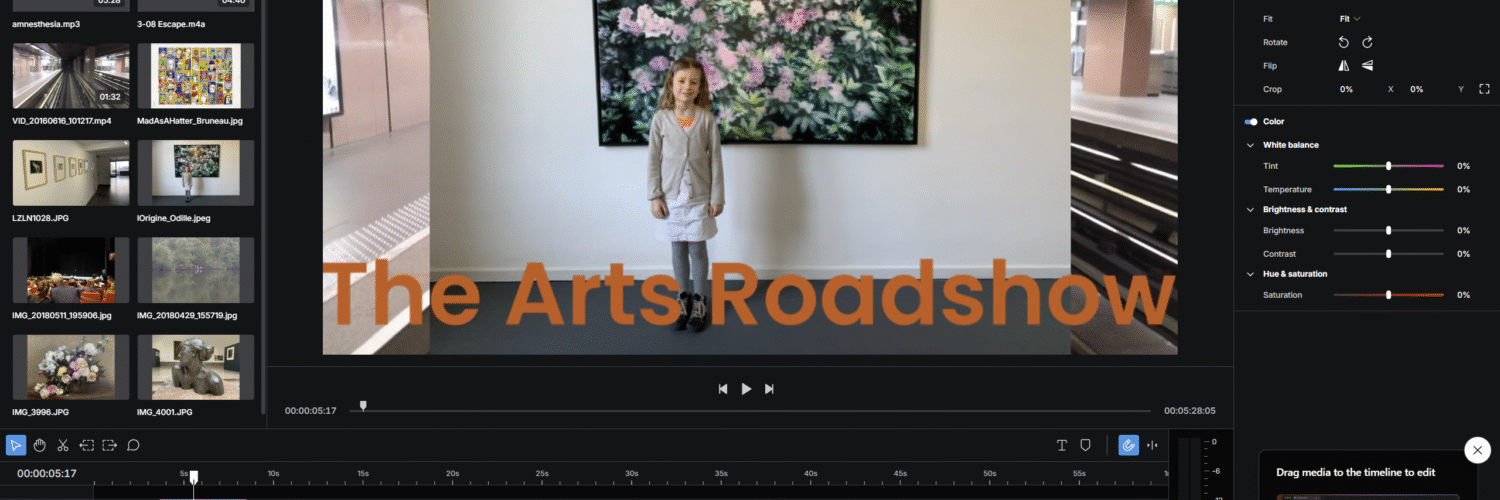
Task: Click the Brightness slider handle
Action: pyautogui.click(x=1388, y=230)
